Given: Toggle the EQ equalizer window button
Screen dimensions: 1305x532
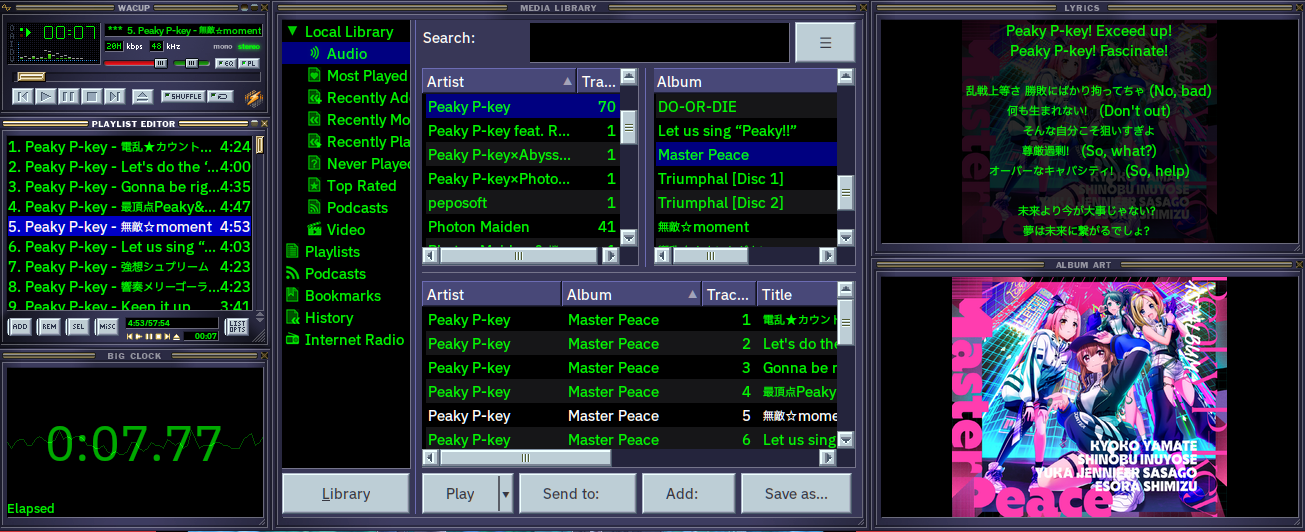Looking at the screenshot, I should tap(226, 63).
